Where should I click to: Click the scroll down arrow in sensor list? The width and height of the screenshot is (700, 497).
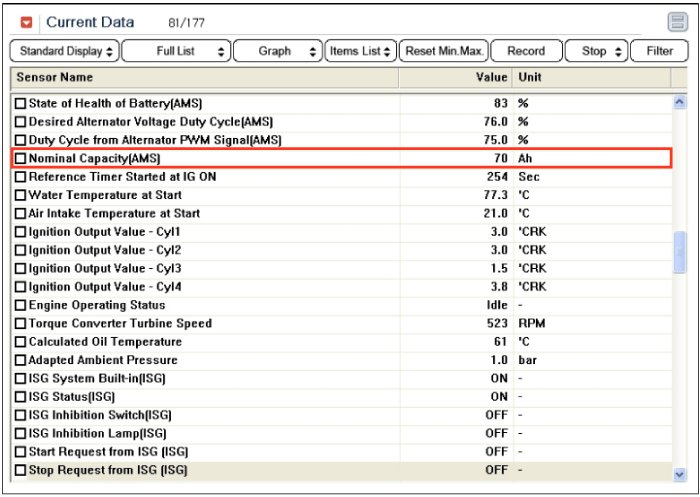pos(680,474)
